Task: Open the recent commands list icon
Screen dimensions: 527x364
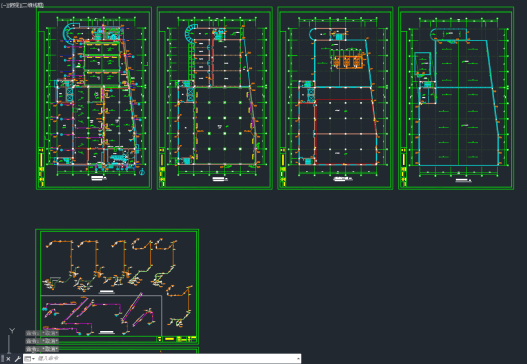Action: tap(29, 359)
